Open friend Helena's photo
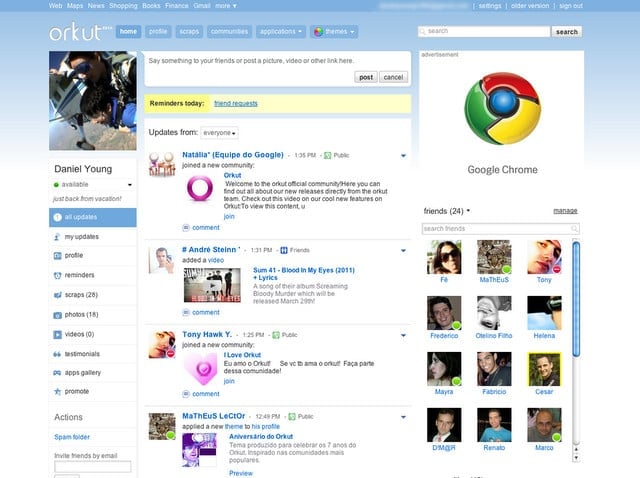The image size is (640, 478). pos(544,313)
